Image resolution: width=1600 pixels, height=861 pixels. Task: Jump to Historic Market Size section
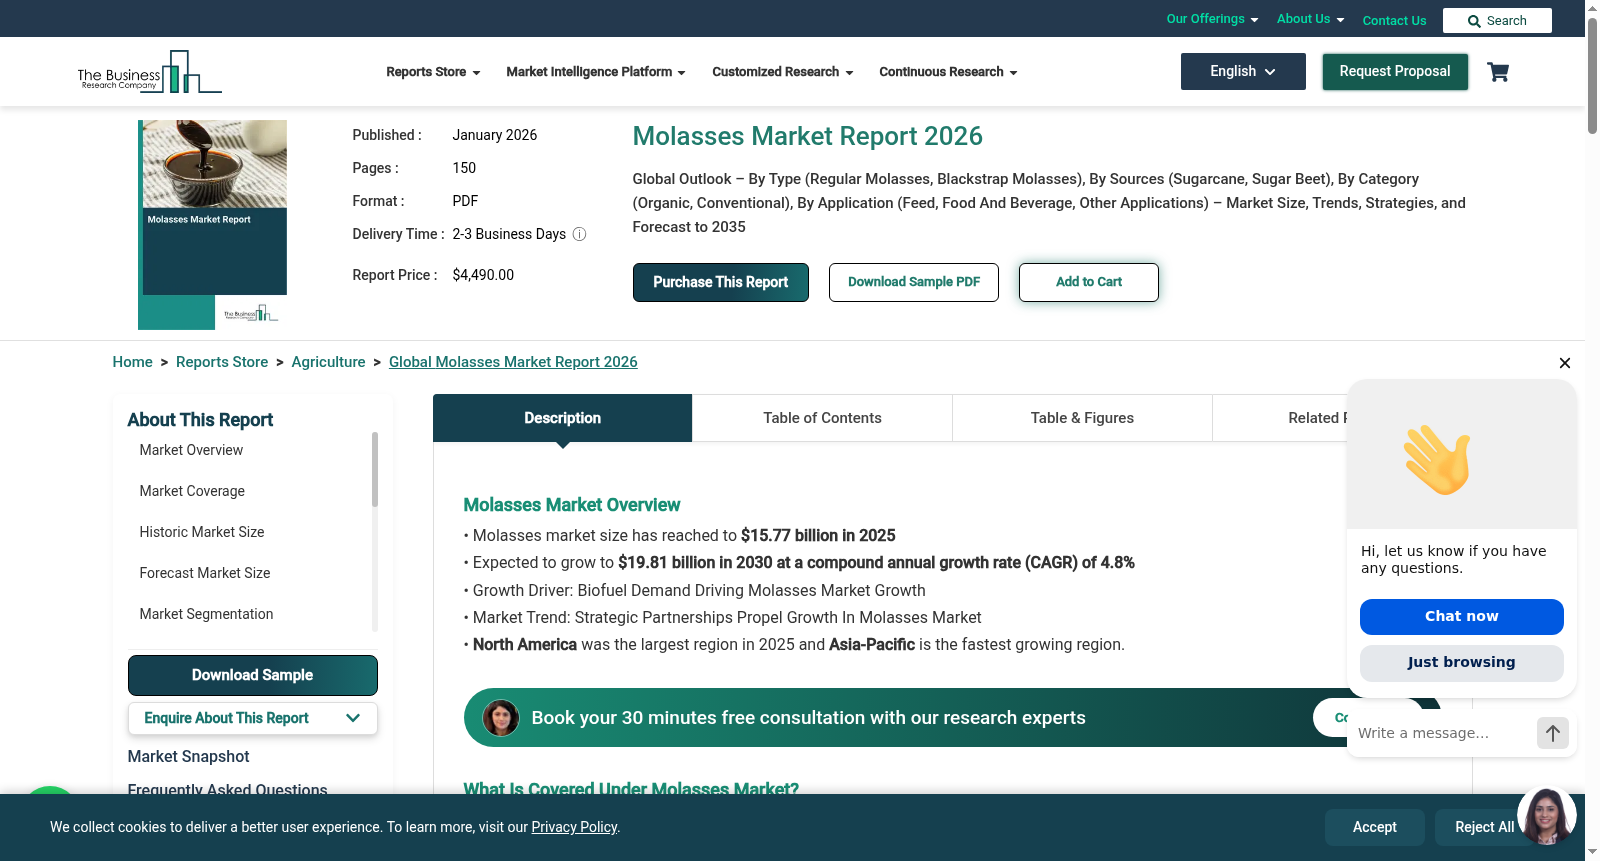[x=202, y=532]
